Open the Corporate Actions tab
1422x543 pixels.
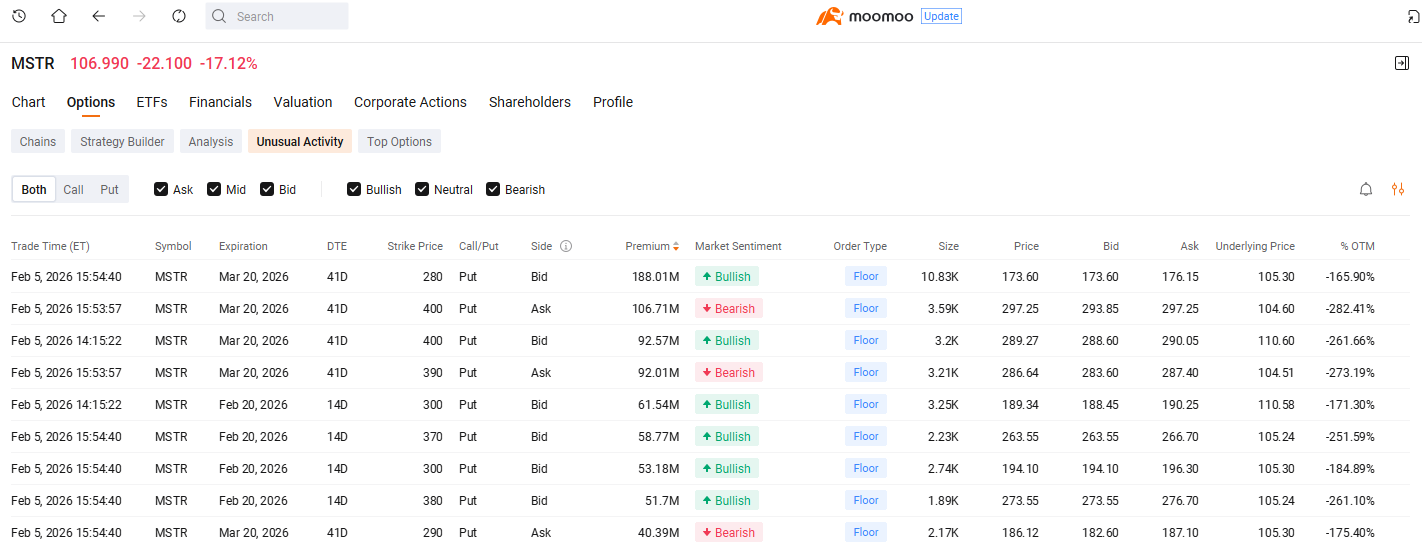point(410,102)
